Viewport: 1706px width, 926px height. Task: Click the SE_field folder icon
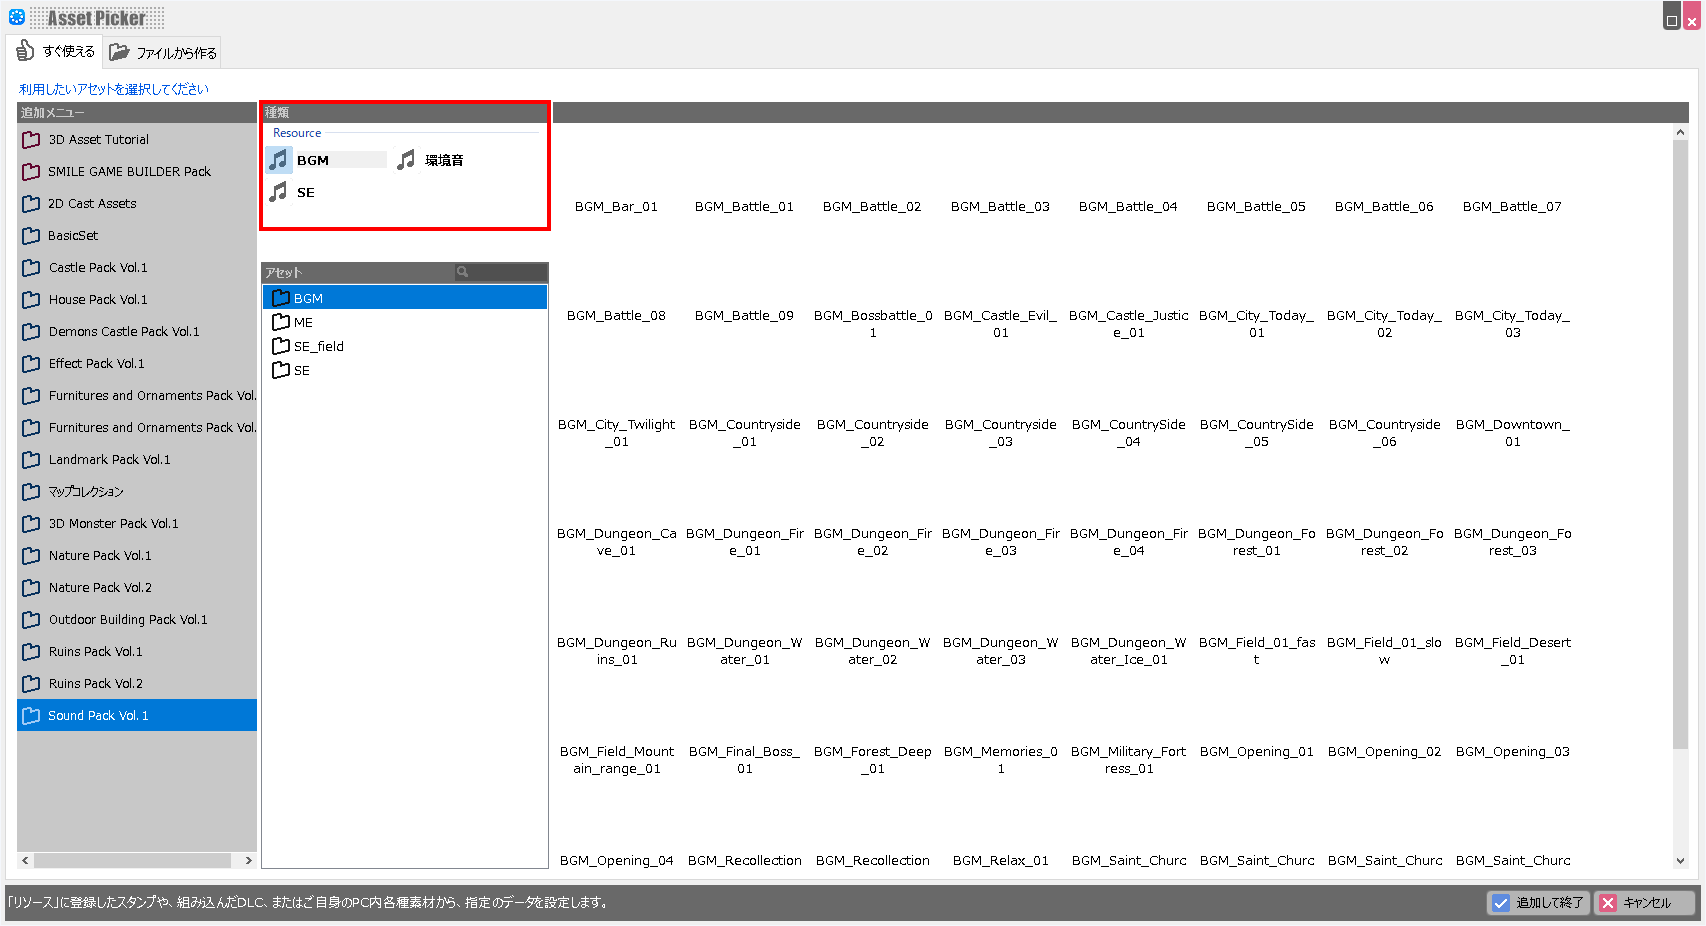[281, 346]
